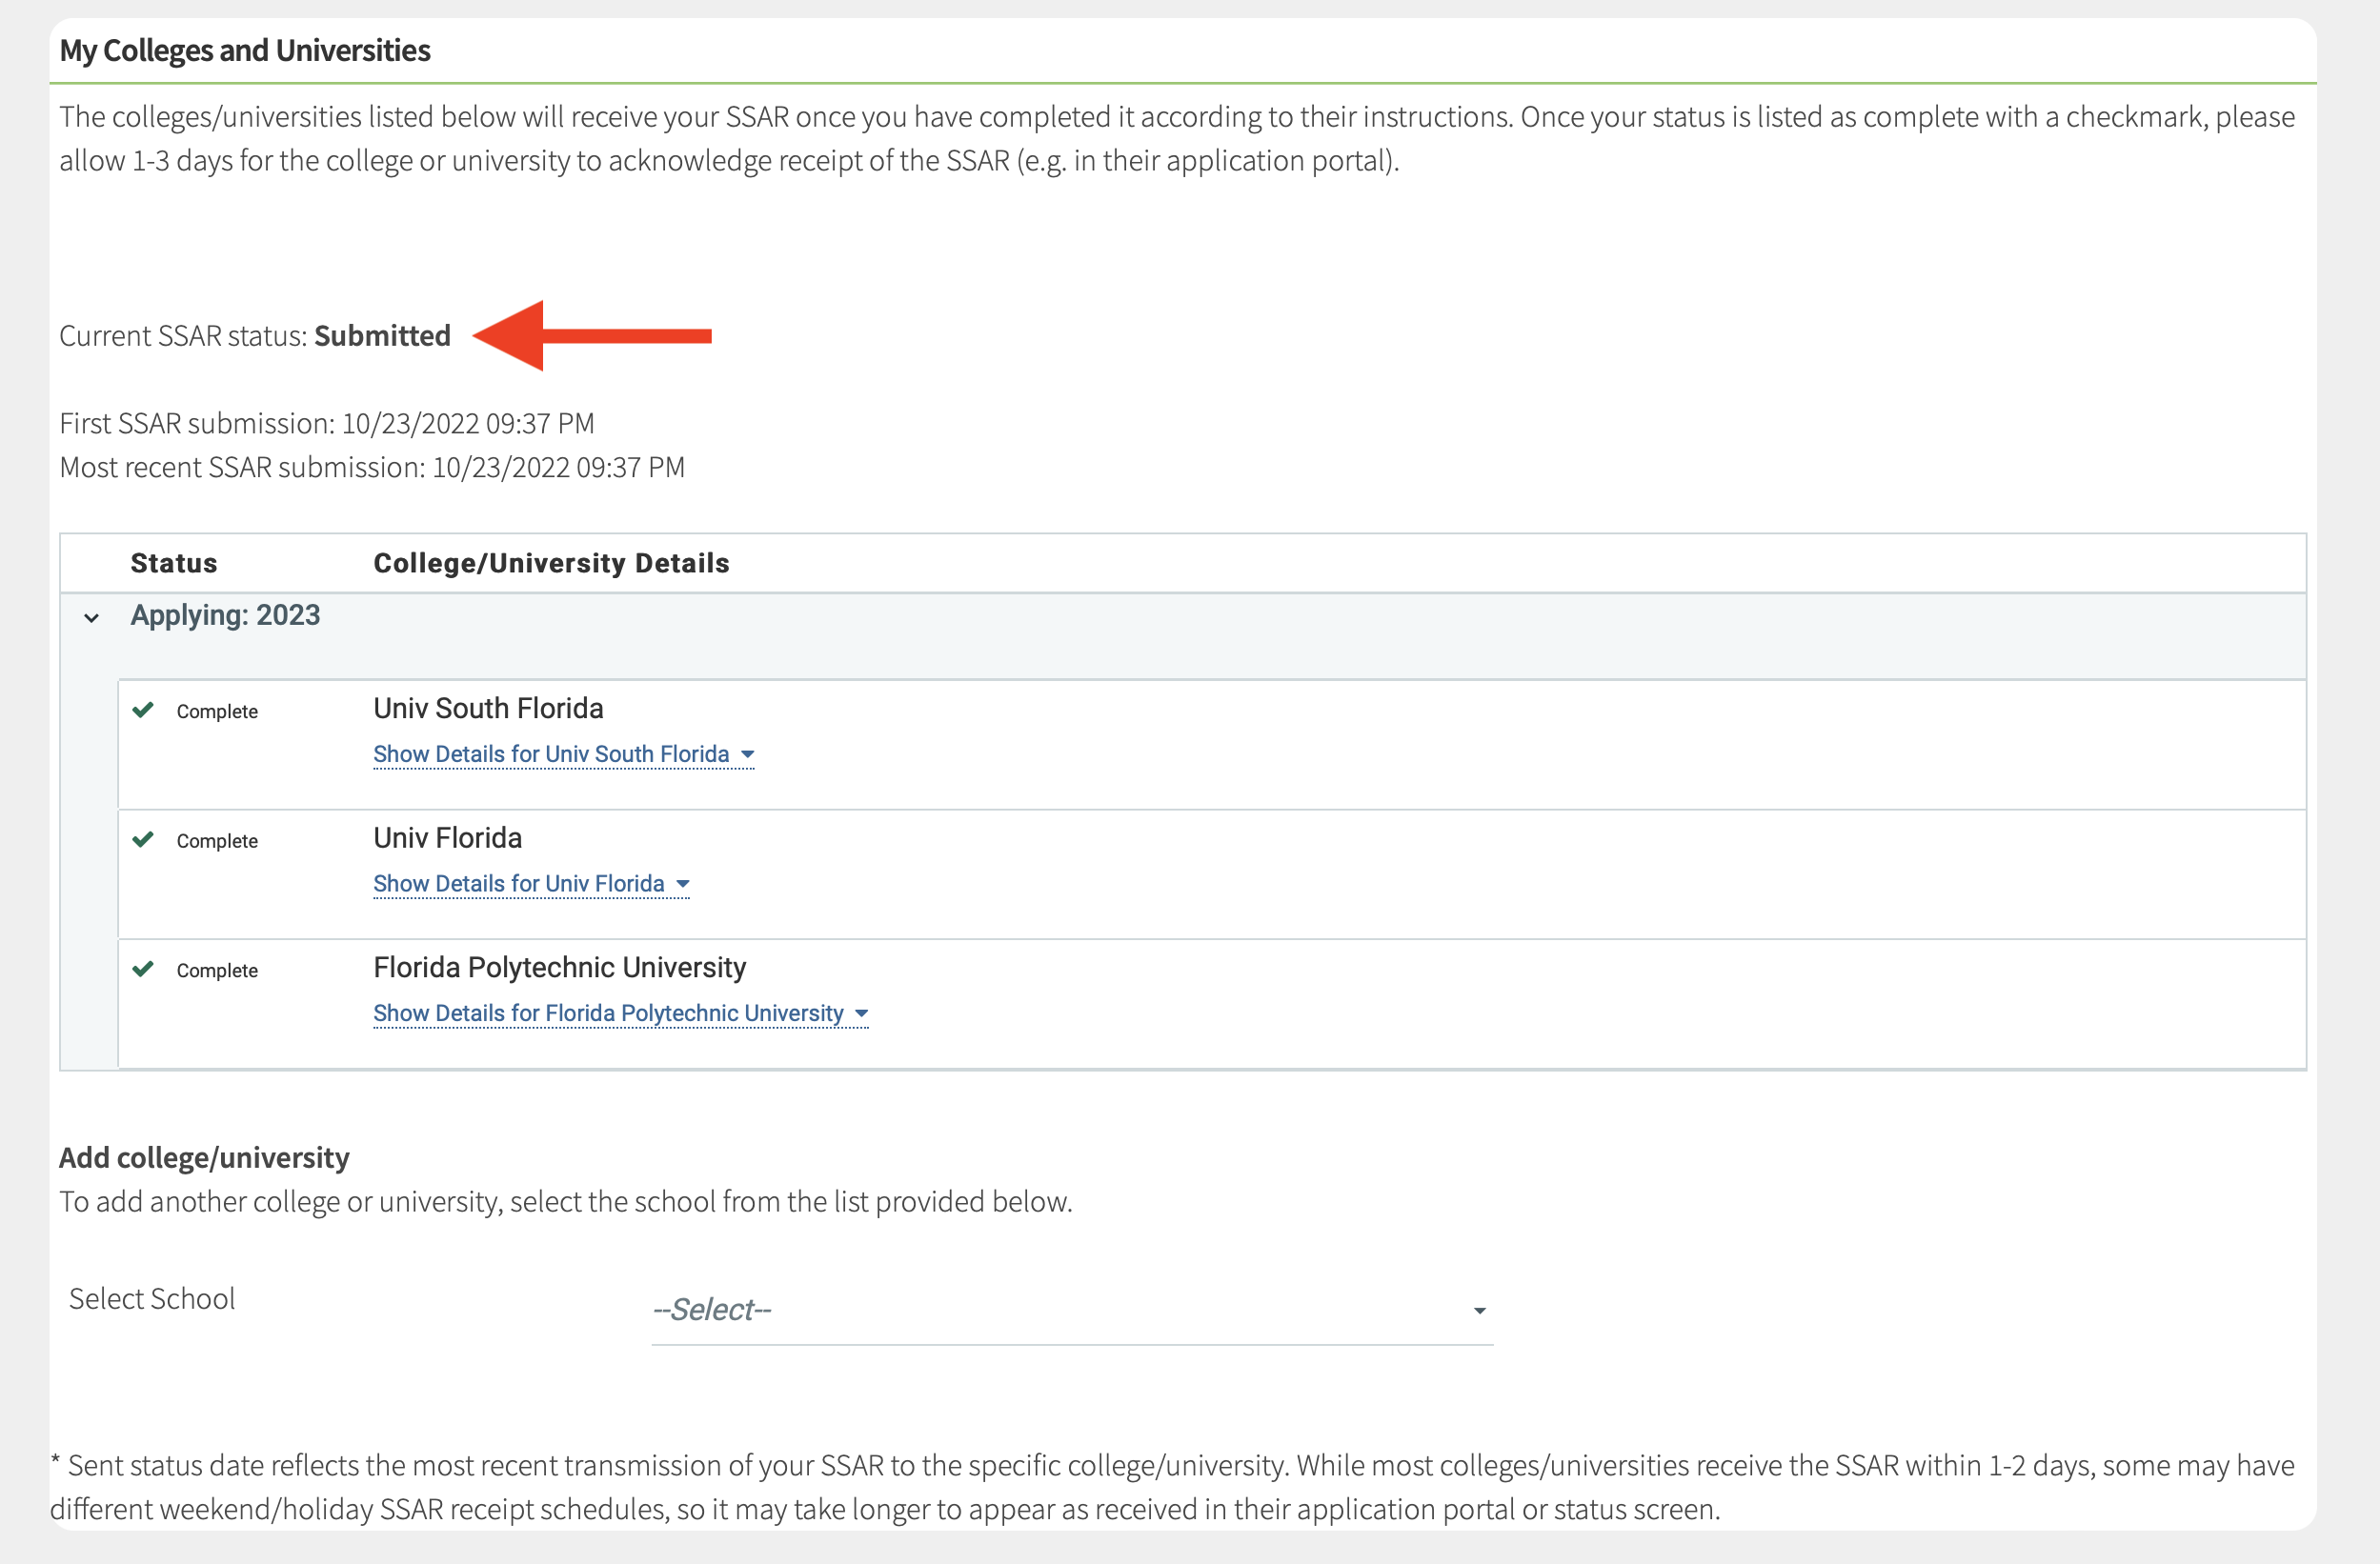
Task: Click caret after Univ Florida details link
Action: [x=683, y=884]
